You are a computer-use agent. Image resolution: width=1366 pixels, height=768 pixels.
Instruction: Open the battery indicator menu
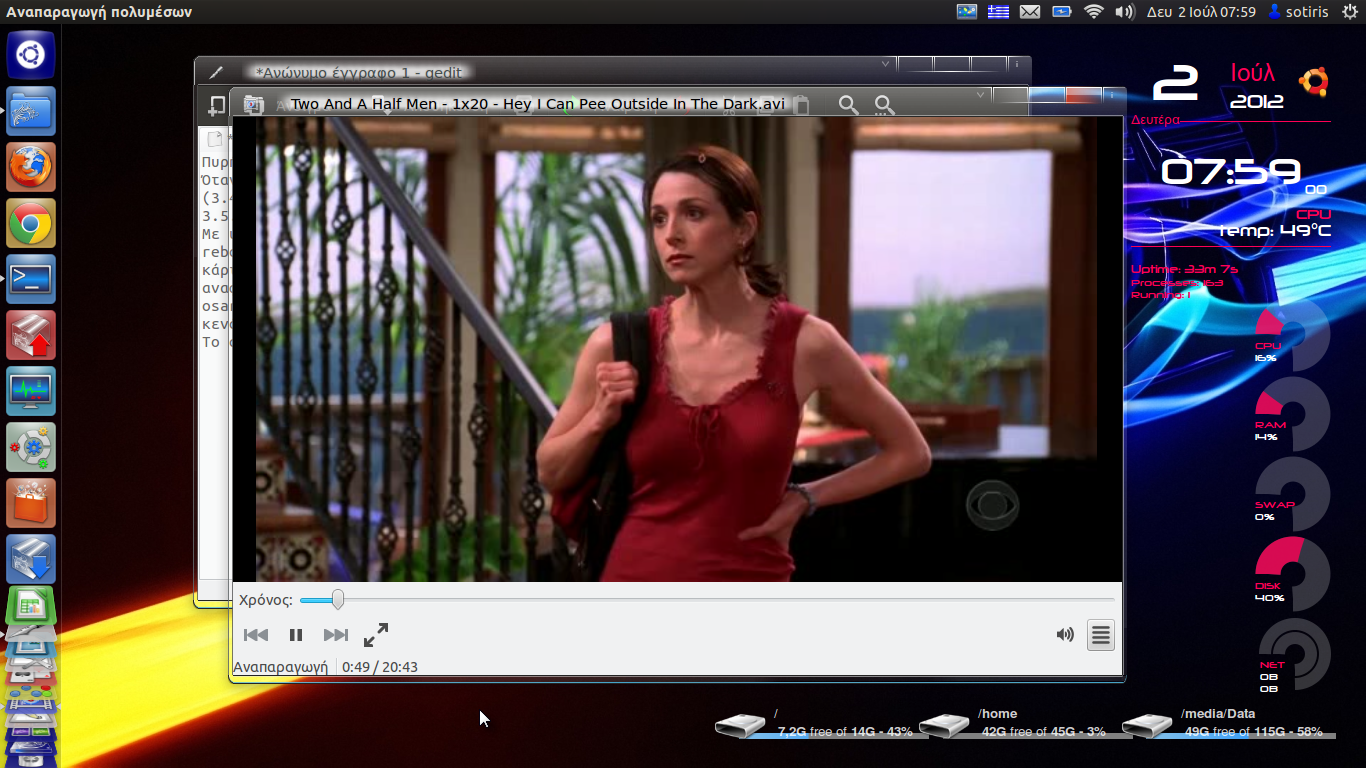[x=1062, y=12]
